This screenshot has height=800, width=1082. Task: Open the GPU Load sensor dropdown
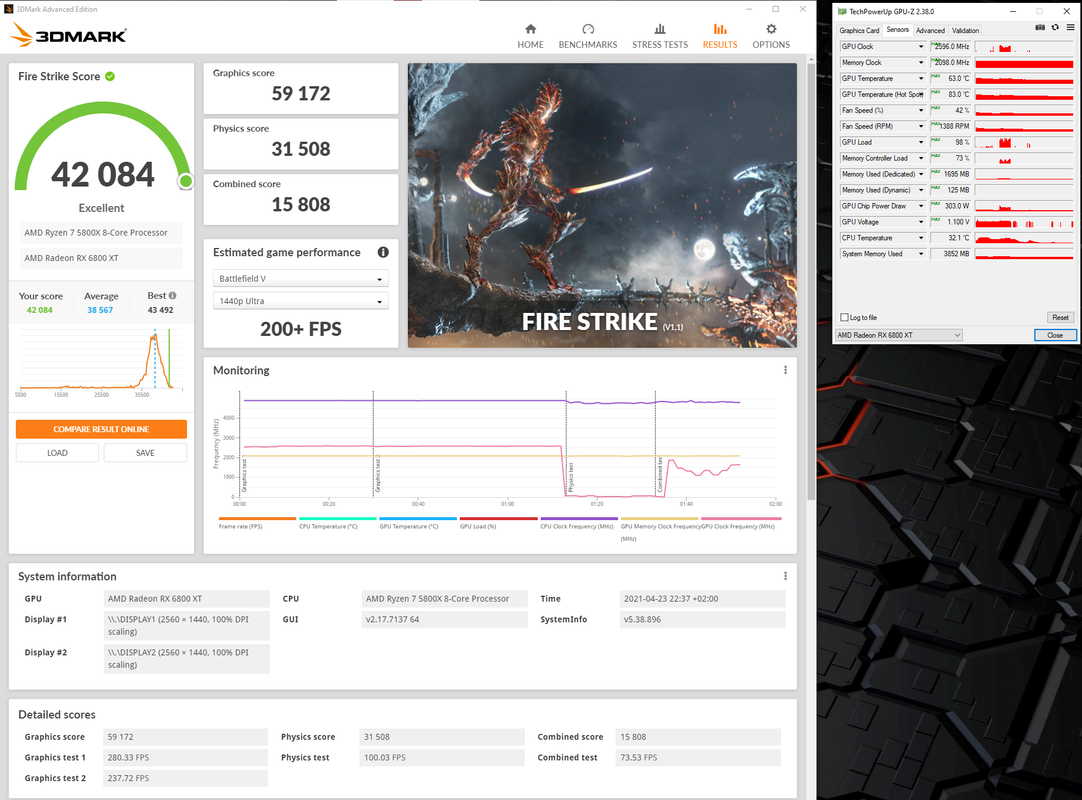coord(921,142)
